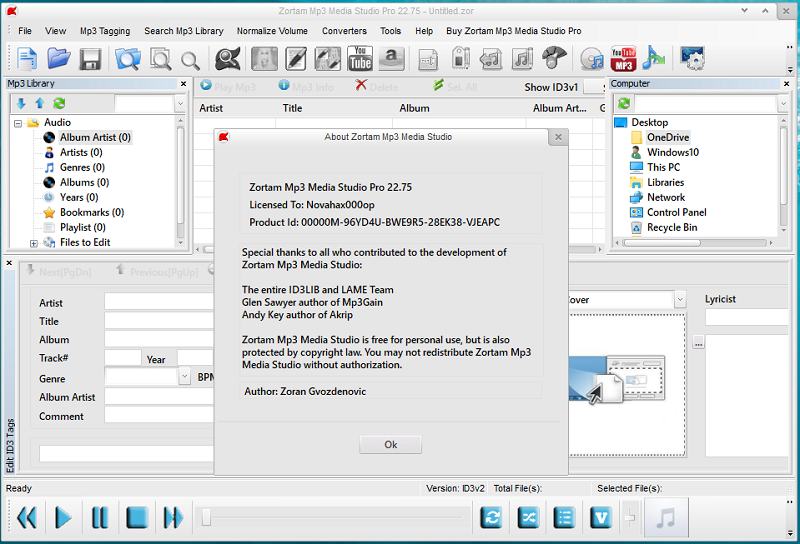The height and width of the screenshot is (544, 800).
Task: Expand the main toolbar overflow chevron
Action: [790, 70]
